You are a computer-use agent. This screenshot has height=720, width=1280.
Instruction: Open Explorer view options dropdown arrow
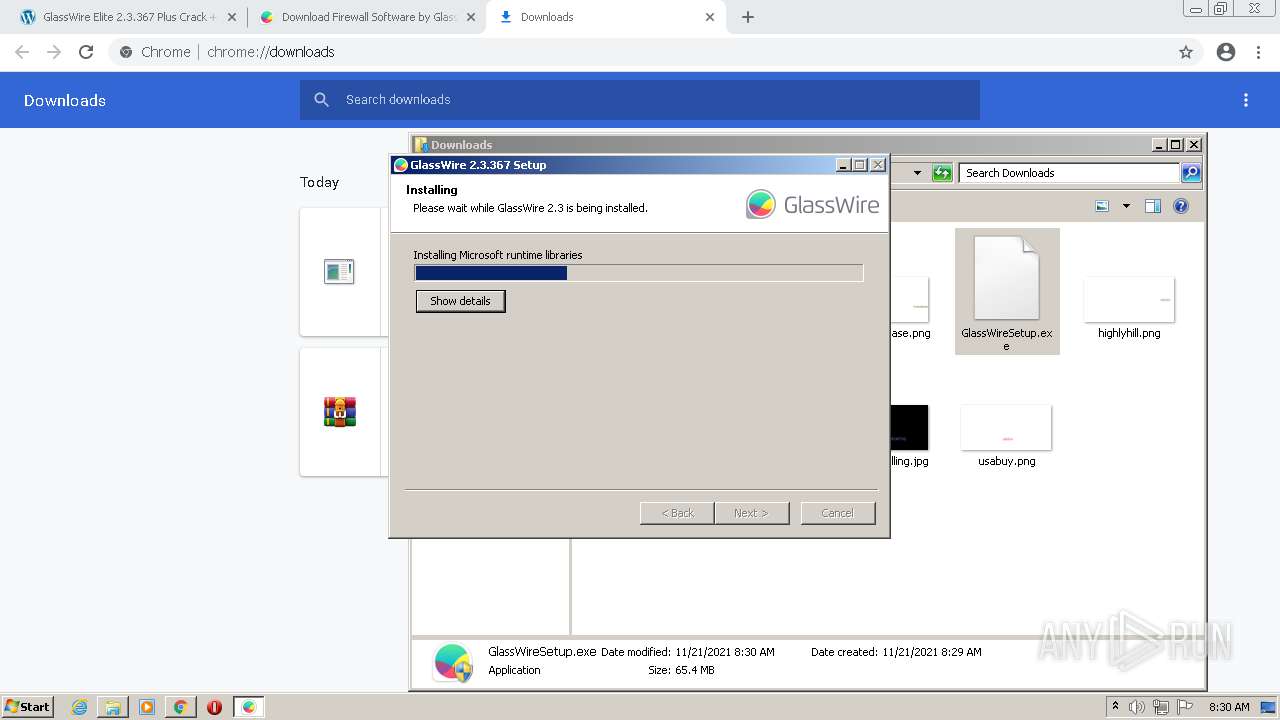coord(1126,206)
